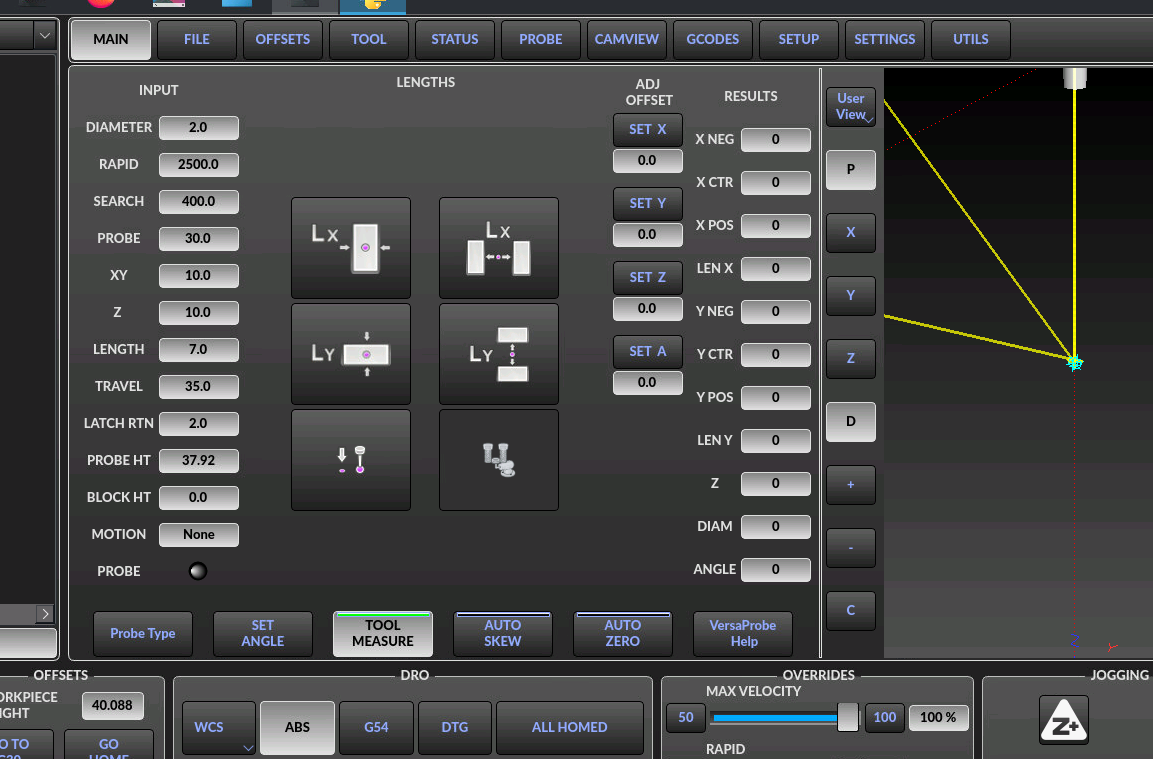Click the SET ANGLE button

tap(263, 633)
